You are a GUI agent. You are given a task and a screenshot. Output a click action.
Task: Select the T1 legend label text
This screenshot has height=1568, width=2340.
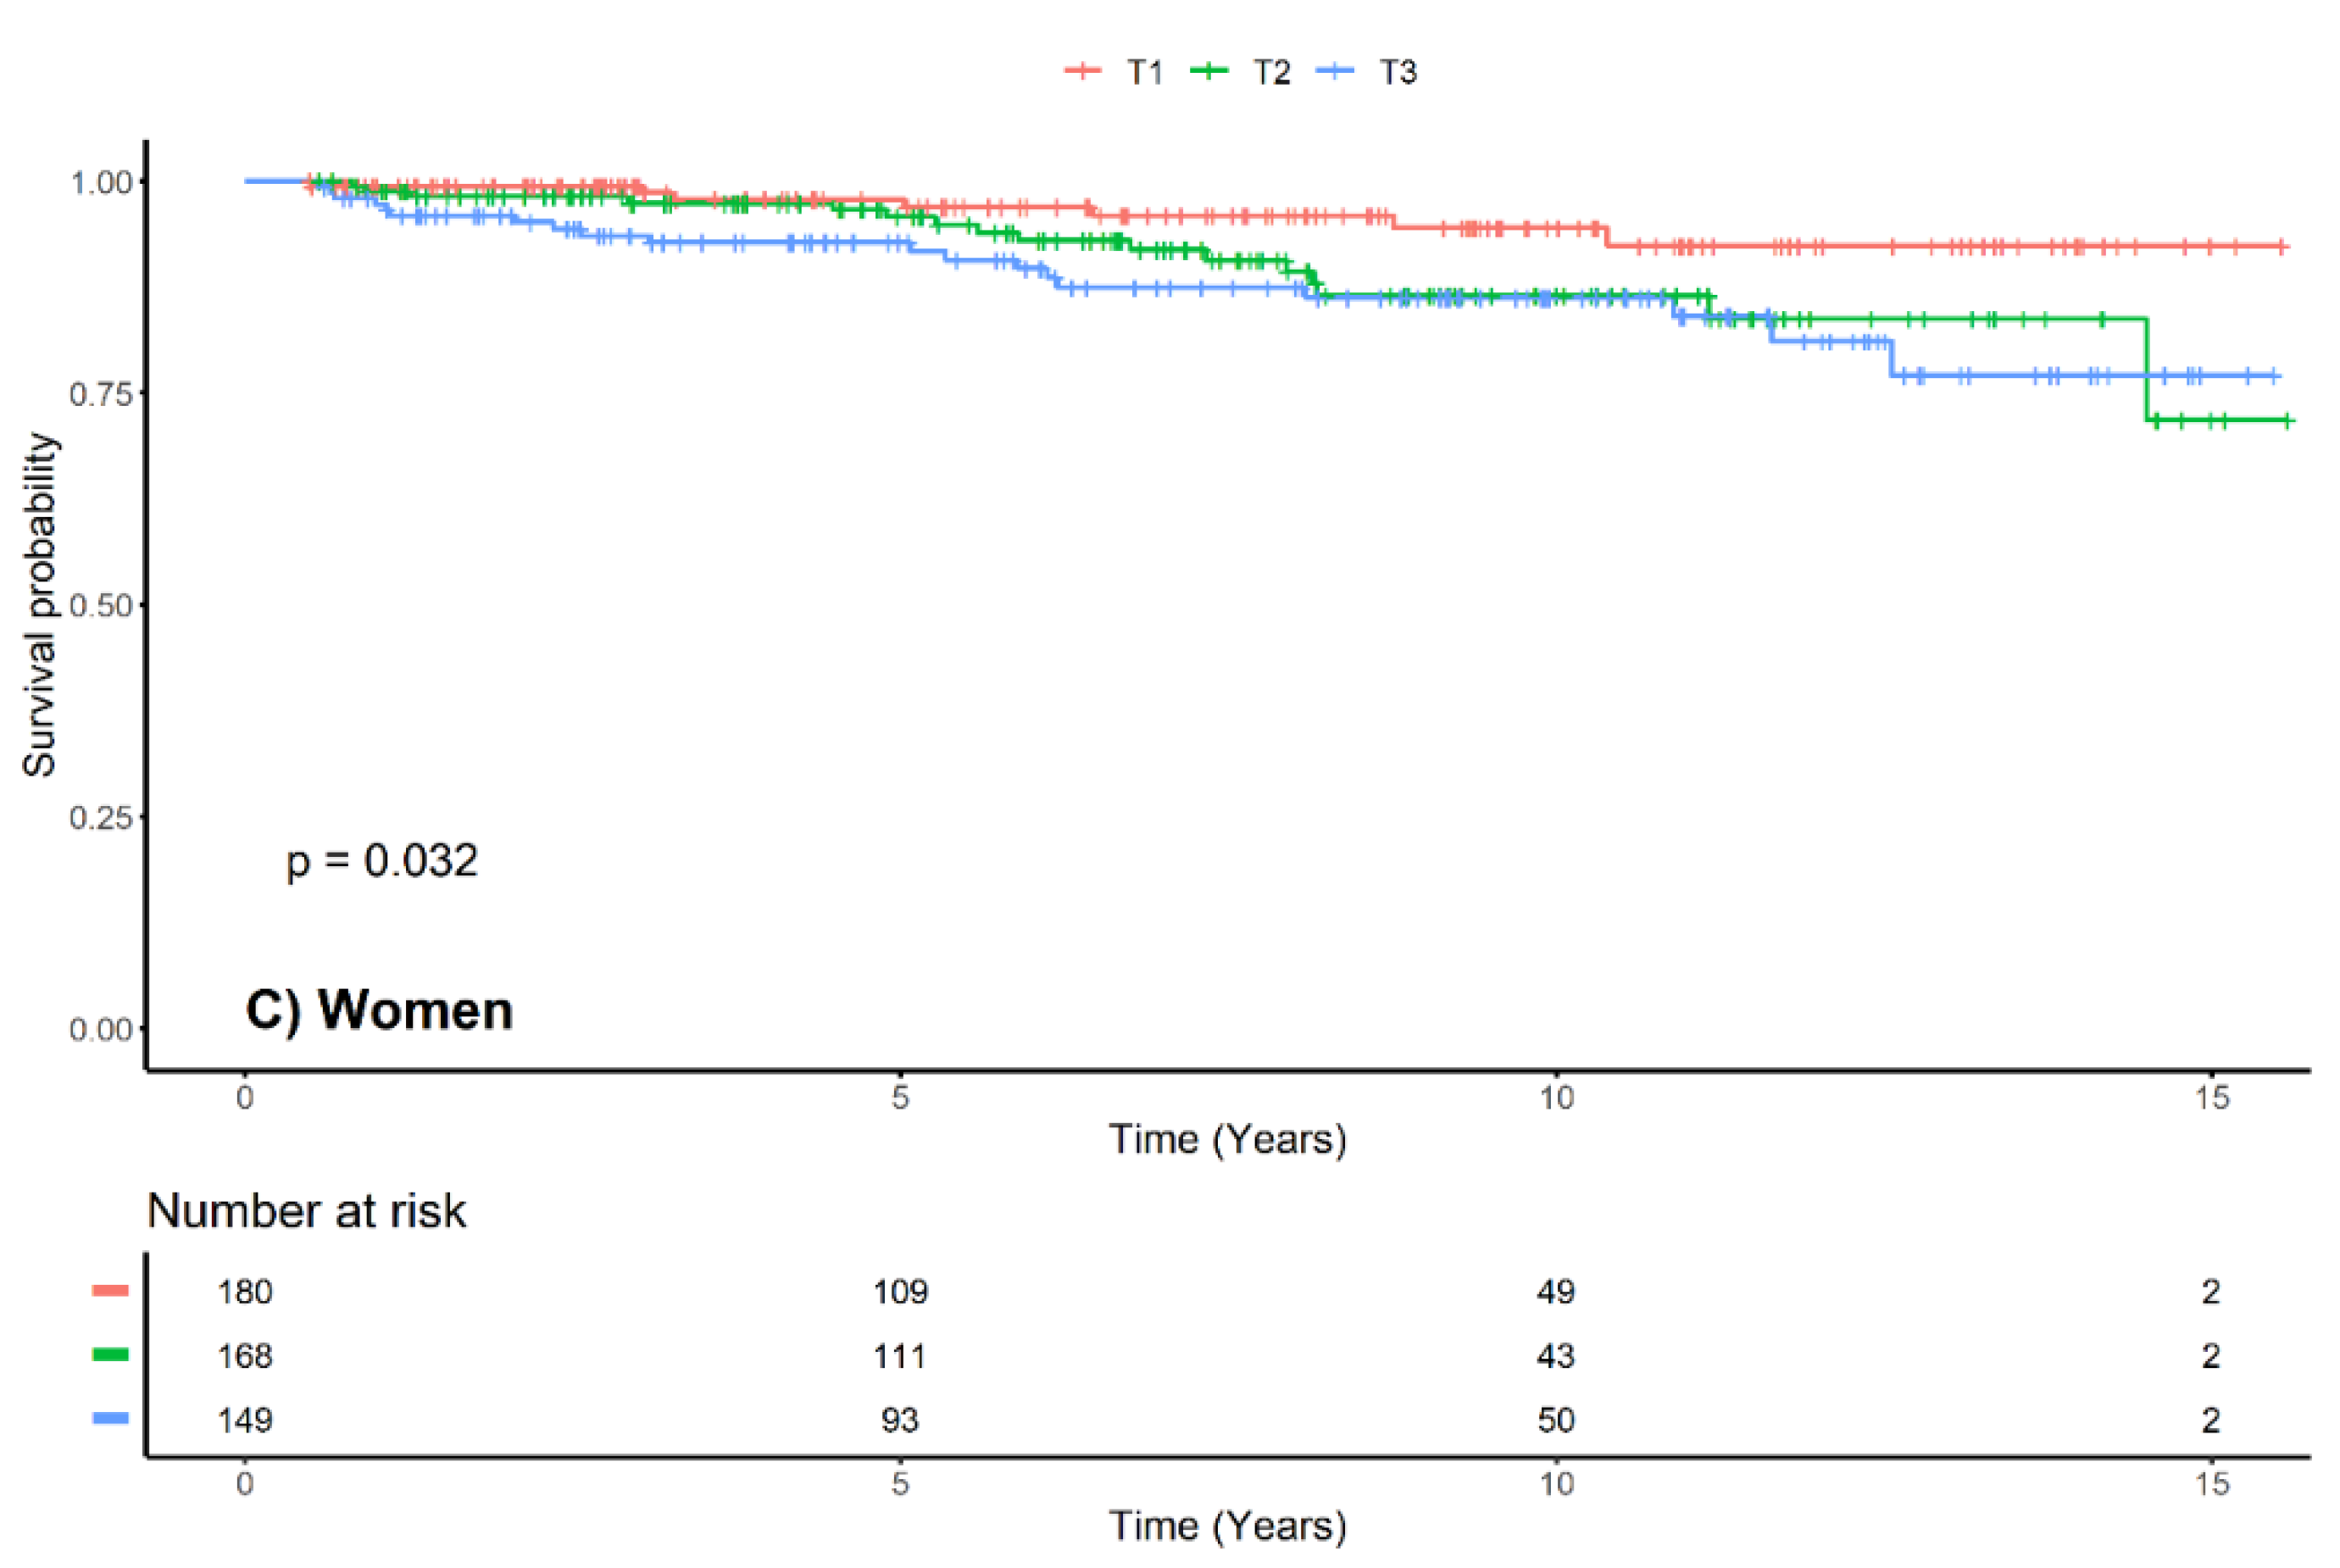click(1145, 72)
